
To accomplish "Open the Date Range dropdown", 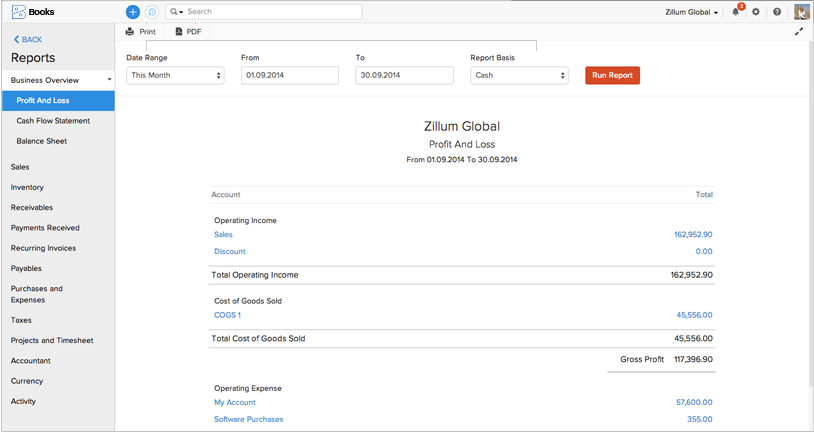I will point(175,75).
